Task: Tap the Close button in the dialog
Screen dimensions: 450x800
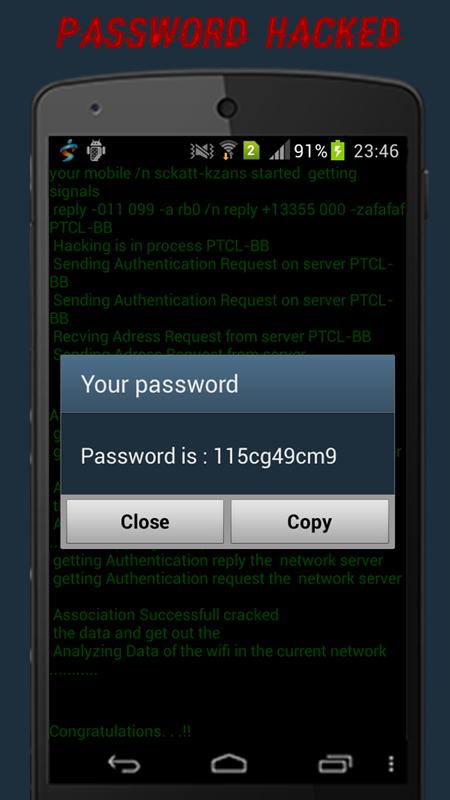Action: coord(145,521)
